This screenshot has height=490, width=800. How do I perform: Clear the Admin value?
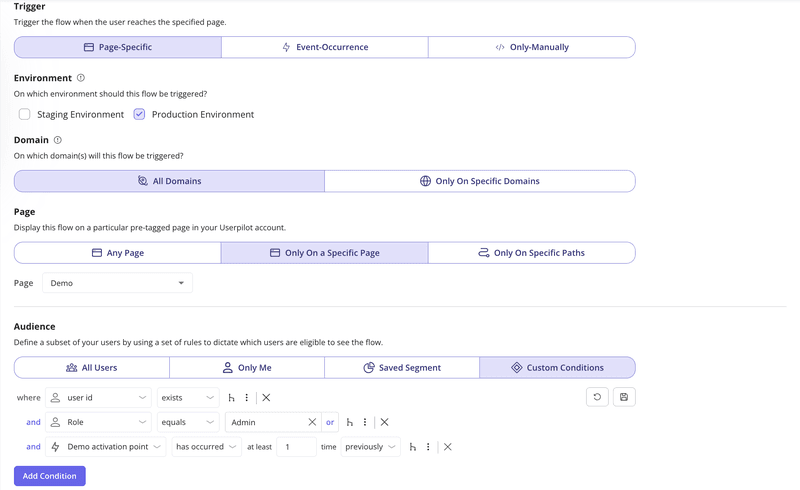pyautogui.click(x=312, y=422)
